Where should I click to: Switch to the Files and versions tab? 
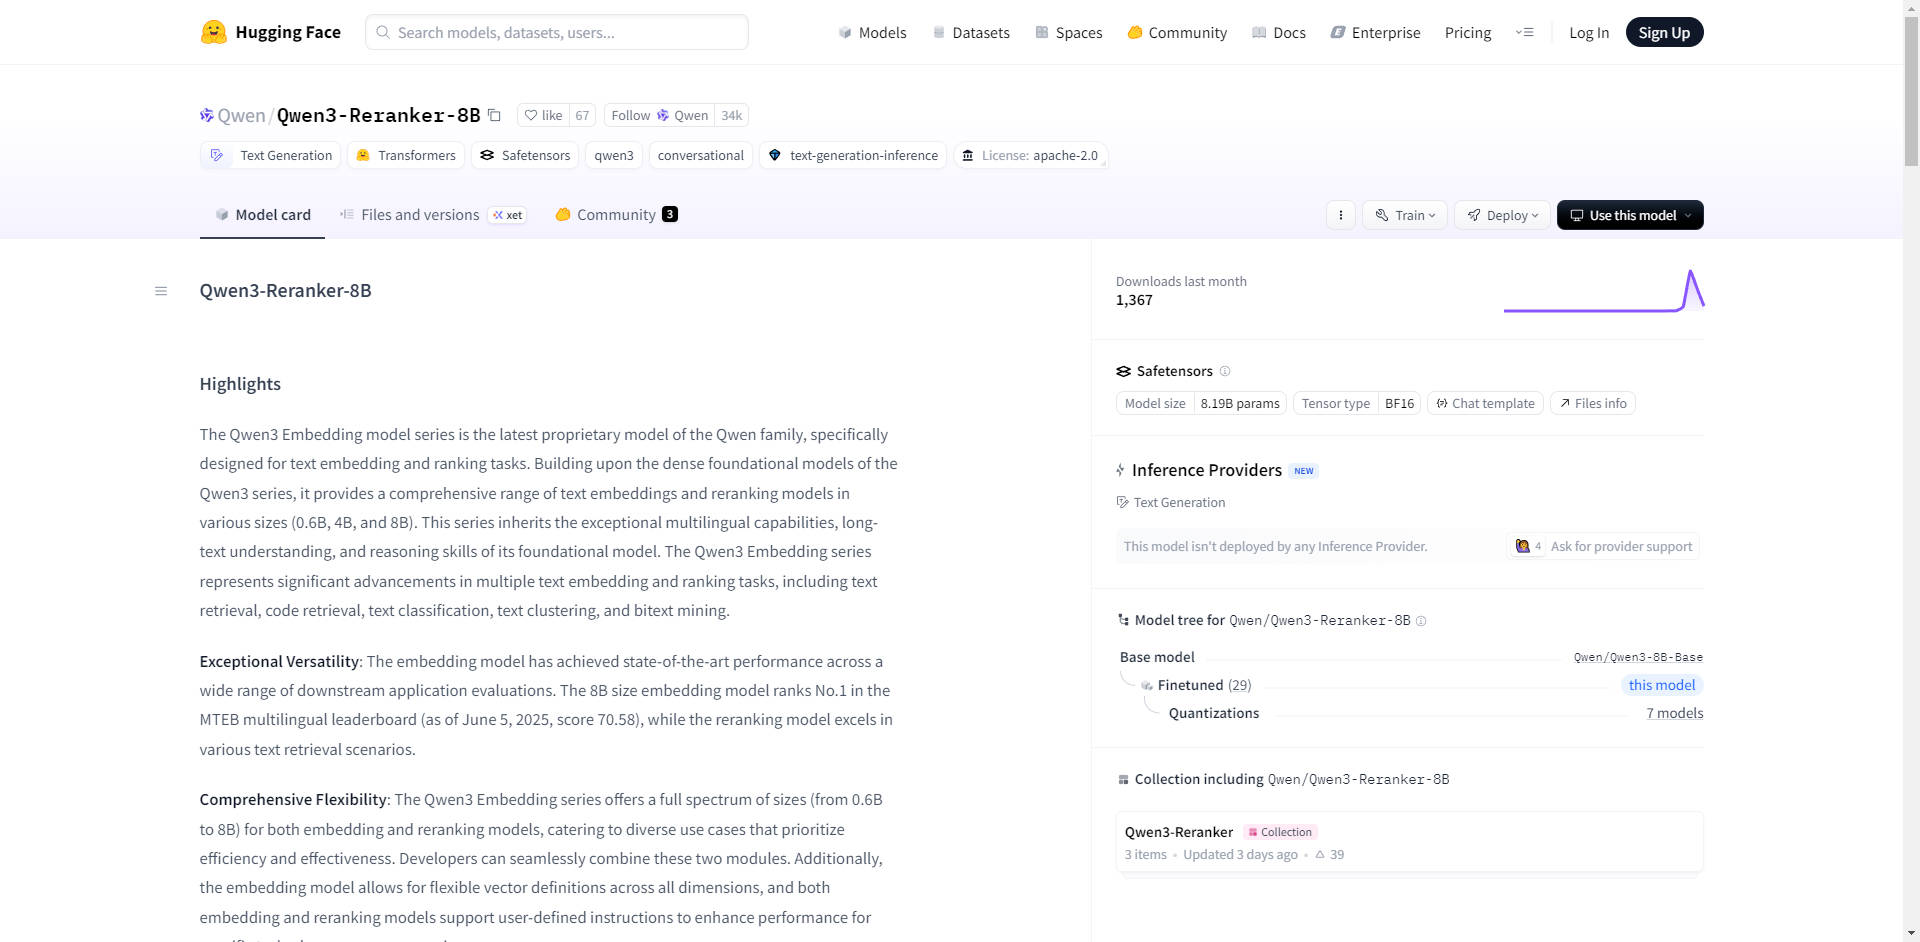420,214
